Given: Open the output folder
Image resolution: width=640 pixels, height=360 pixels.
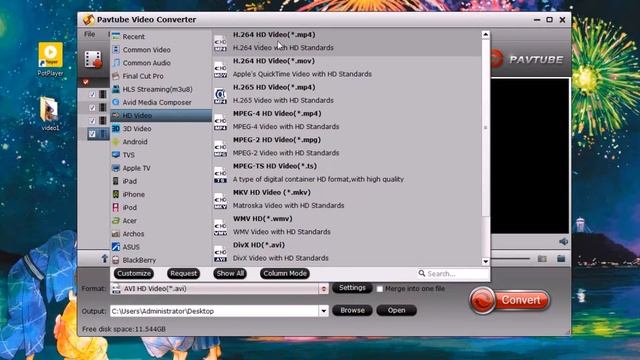Looking at the screenshot, I should pos(396,311).
